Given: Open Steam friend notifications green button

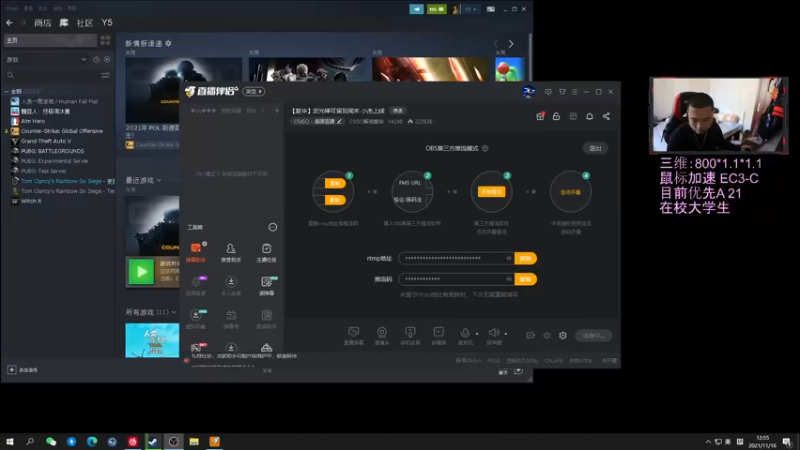Looking at the screenshot, I should (436, 9).
